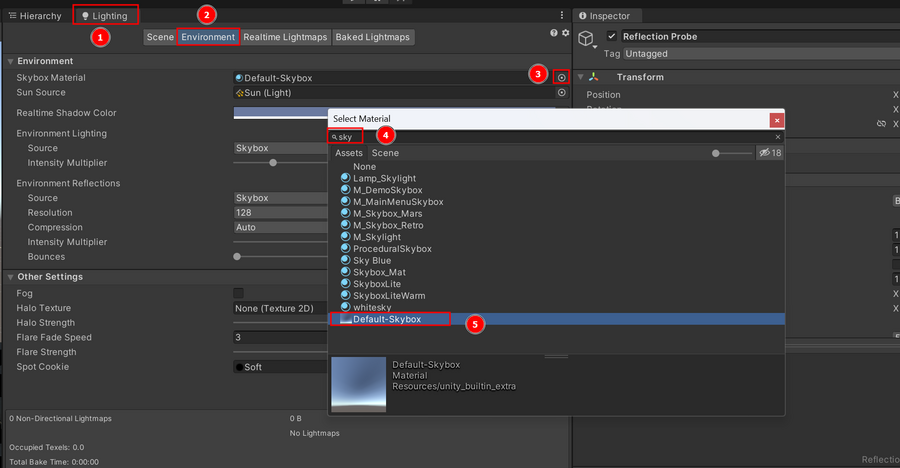
Task: Select the Realtime Lightmaps tab
Action: [285, 37]
